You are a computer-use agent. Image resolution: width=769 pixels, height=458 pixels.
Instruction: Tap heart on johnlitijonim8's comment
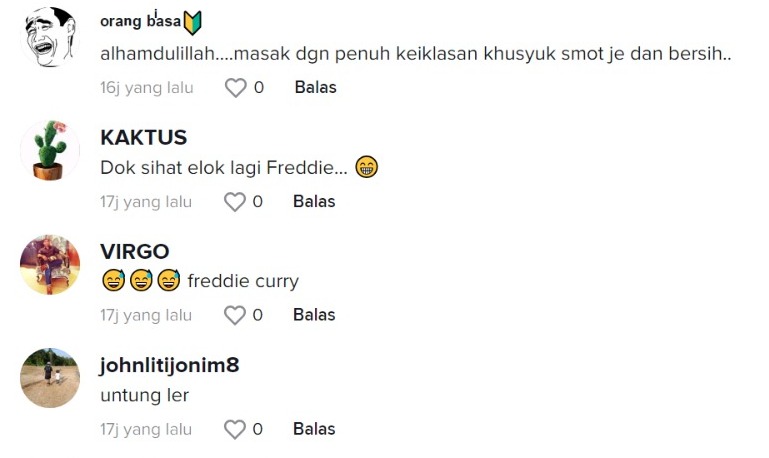[x=234, y=430]
